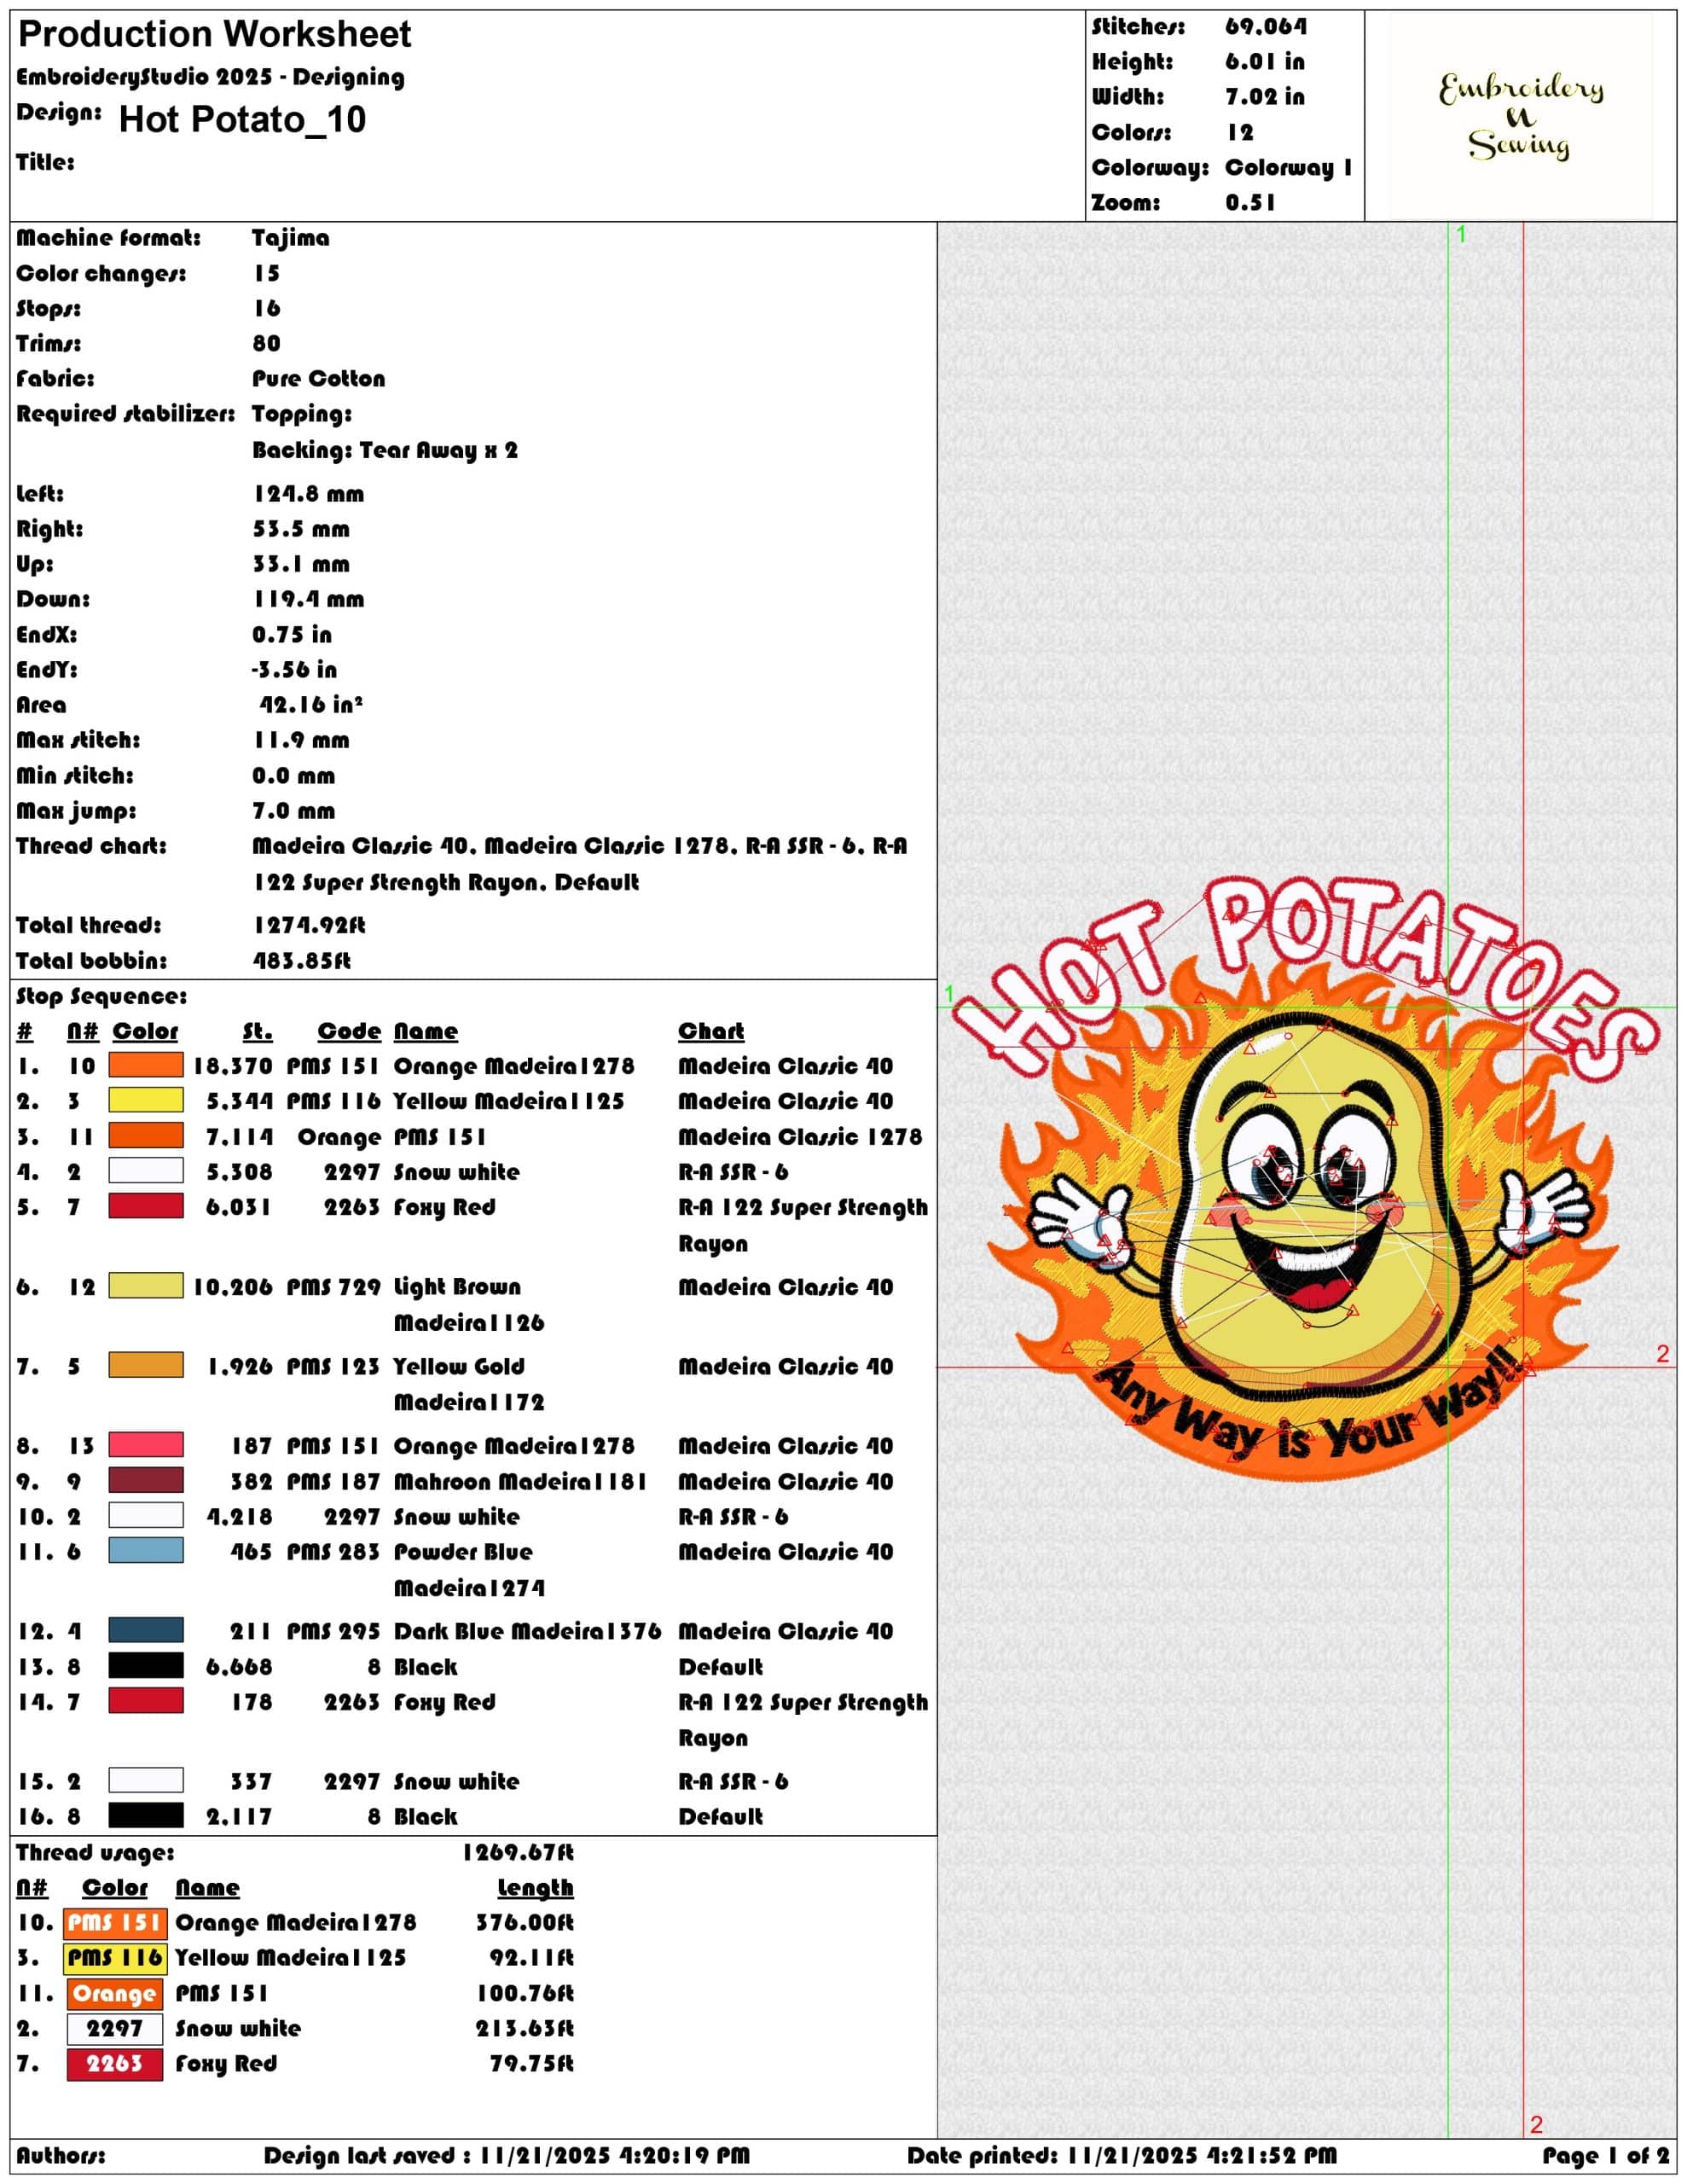Click the Hot Potatoes design preview image
This screenshot has height=2184, width=1687.
[1305, 1180]
